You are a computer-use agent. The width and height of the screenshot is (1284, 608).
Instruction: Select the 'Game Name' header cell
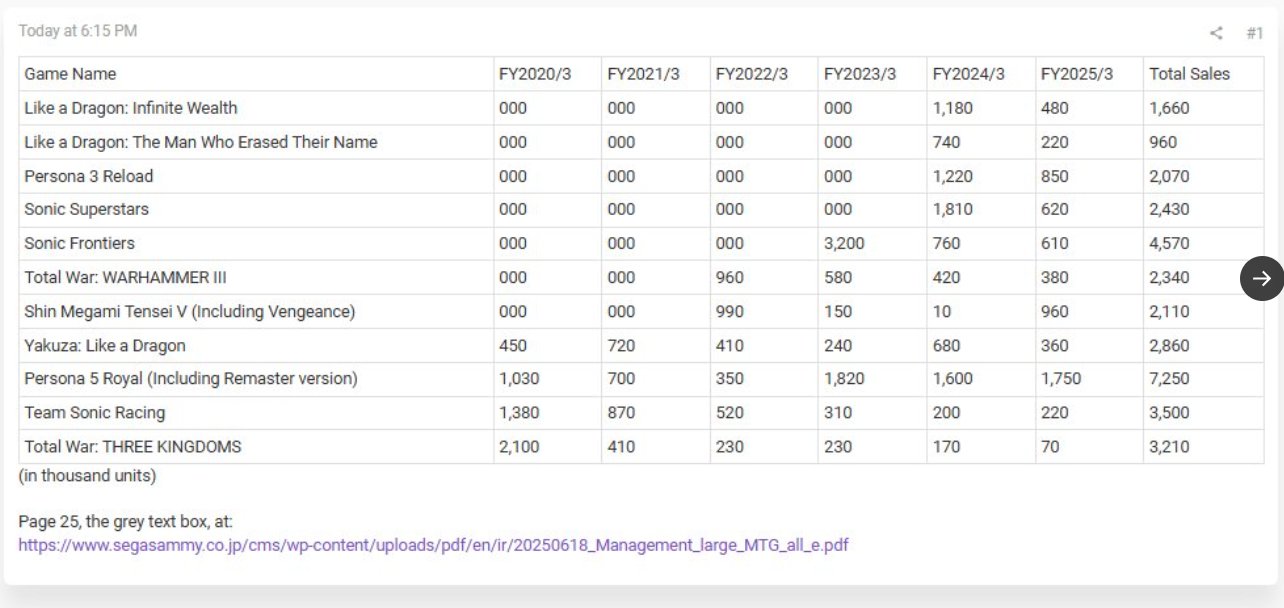coord(256,74)
